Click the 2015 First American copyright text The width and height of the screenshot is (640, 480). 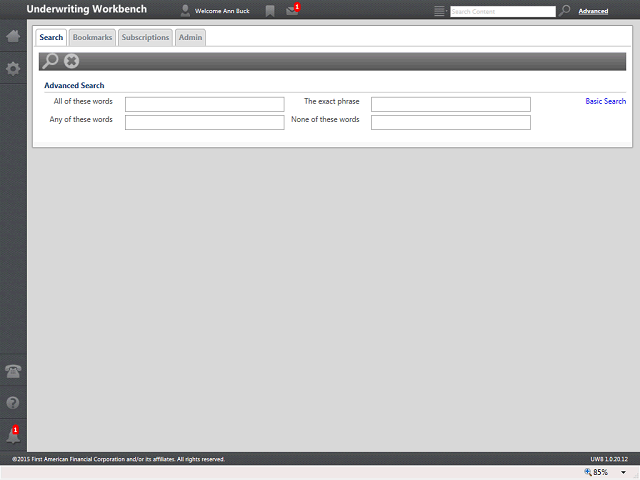pos(118,459)
